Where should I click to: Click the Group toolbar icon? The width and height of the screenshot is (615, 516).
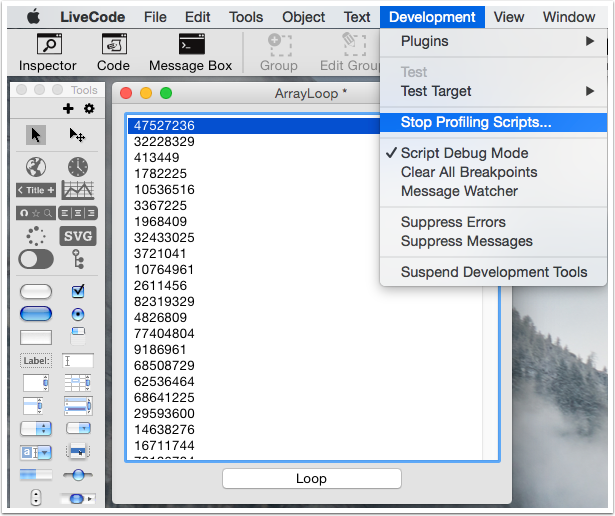tap(279, 53)
